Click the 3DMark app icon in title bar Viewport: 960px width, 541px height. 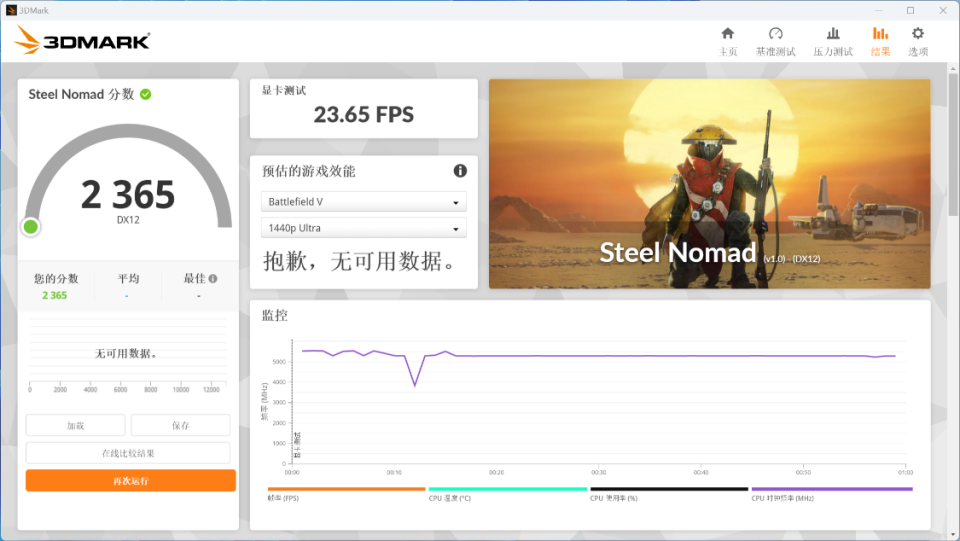pos(11,10)
